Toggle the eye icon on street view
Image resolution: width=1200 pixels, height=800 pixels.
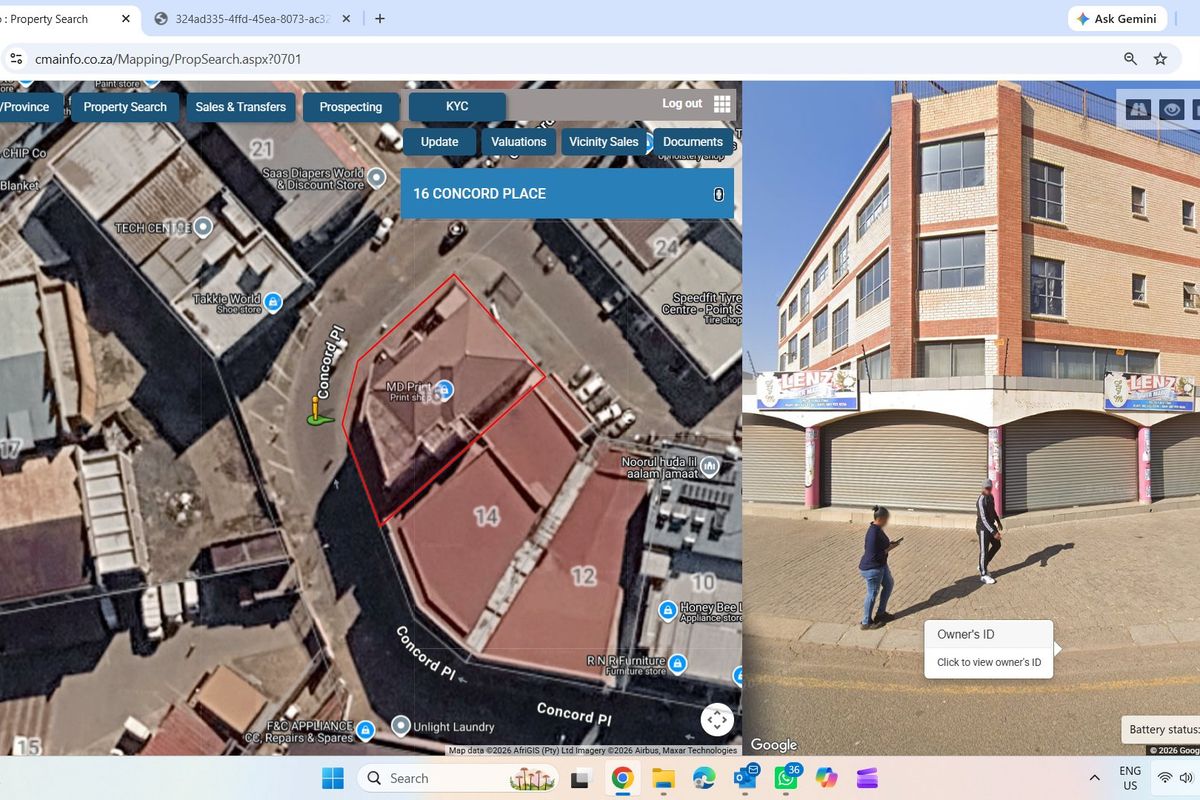1171,109
